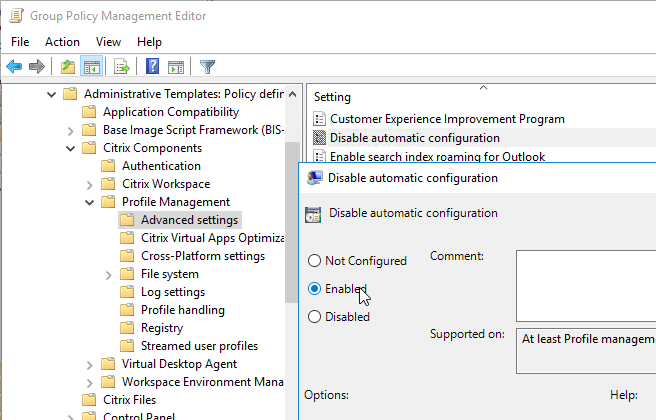Click the Back arrow toolbar icon
This screenshot has width=656, height=420.
coord(14,67)
